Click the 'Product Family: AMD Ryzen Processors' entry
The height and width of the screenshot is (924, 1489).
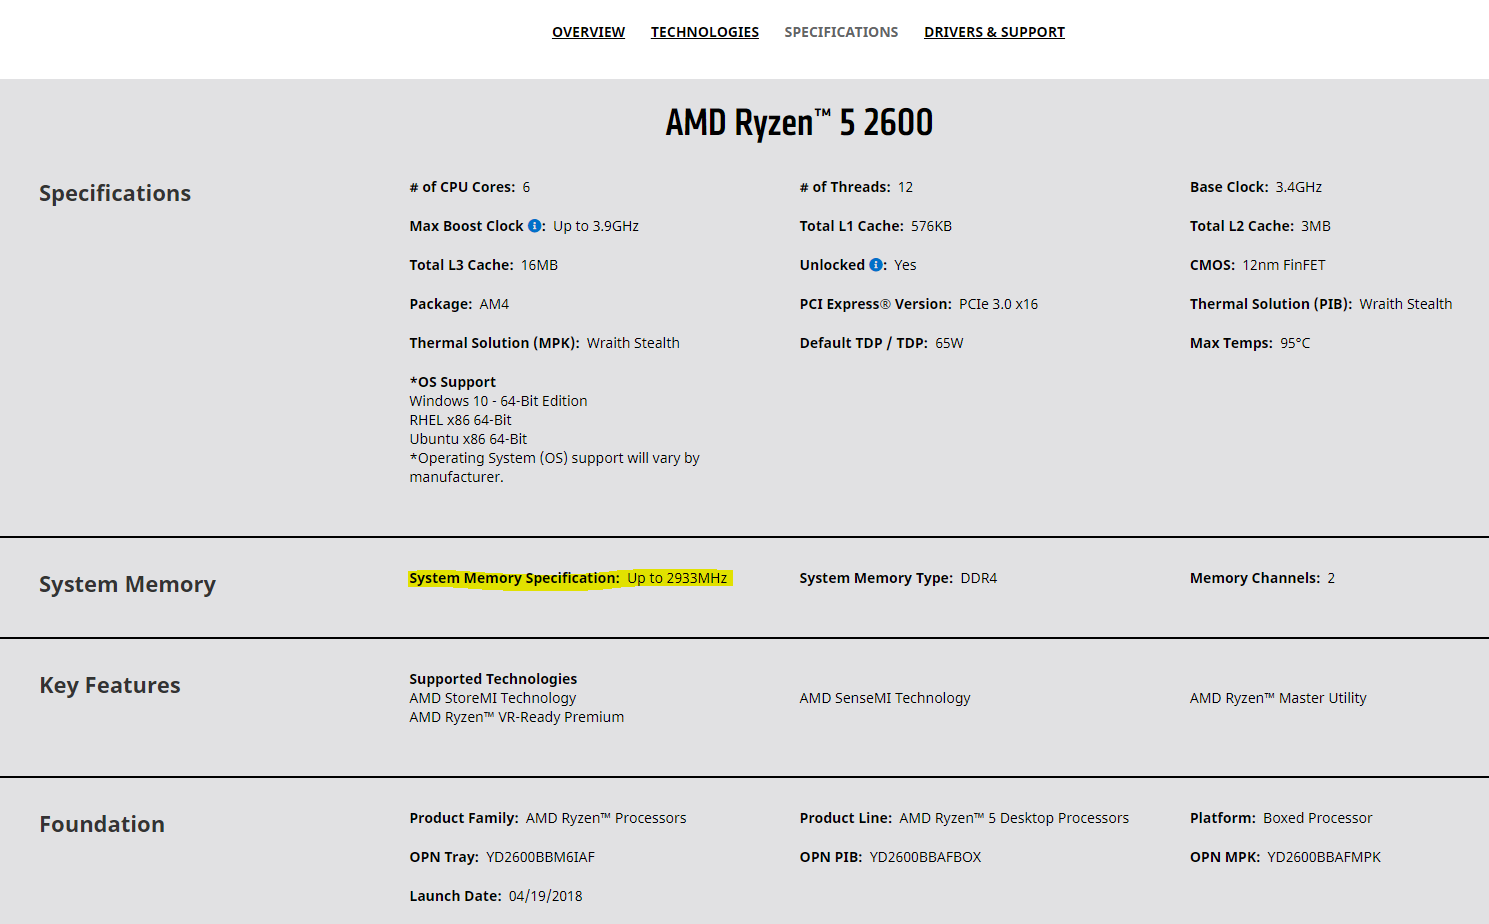tap(548, 818)
